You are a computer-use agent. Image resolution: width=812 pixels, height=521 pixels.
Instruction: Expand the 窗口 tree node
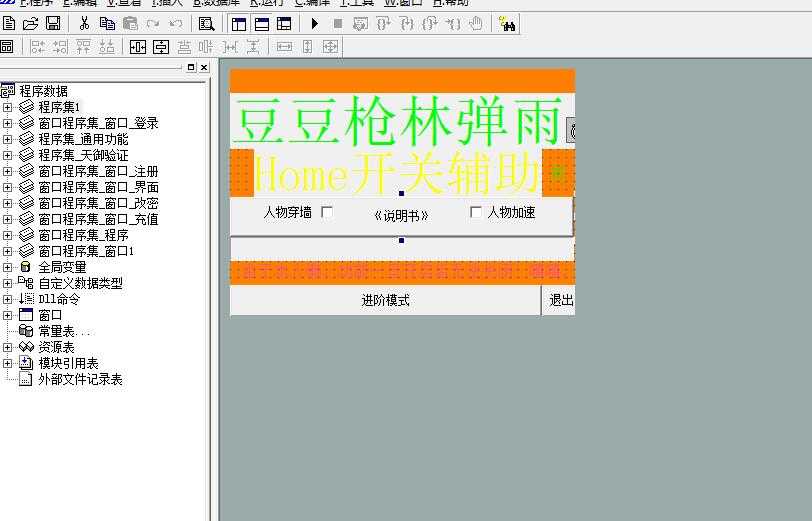[x=7, y=315]
